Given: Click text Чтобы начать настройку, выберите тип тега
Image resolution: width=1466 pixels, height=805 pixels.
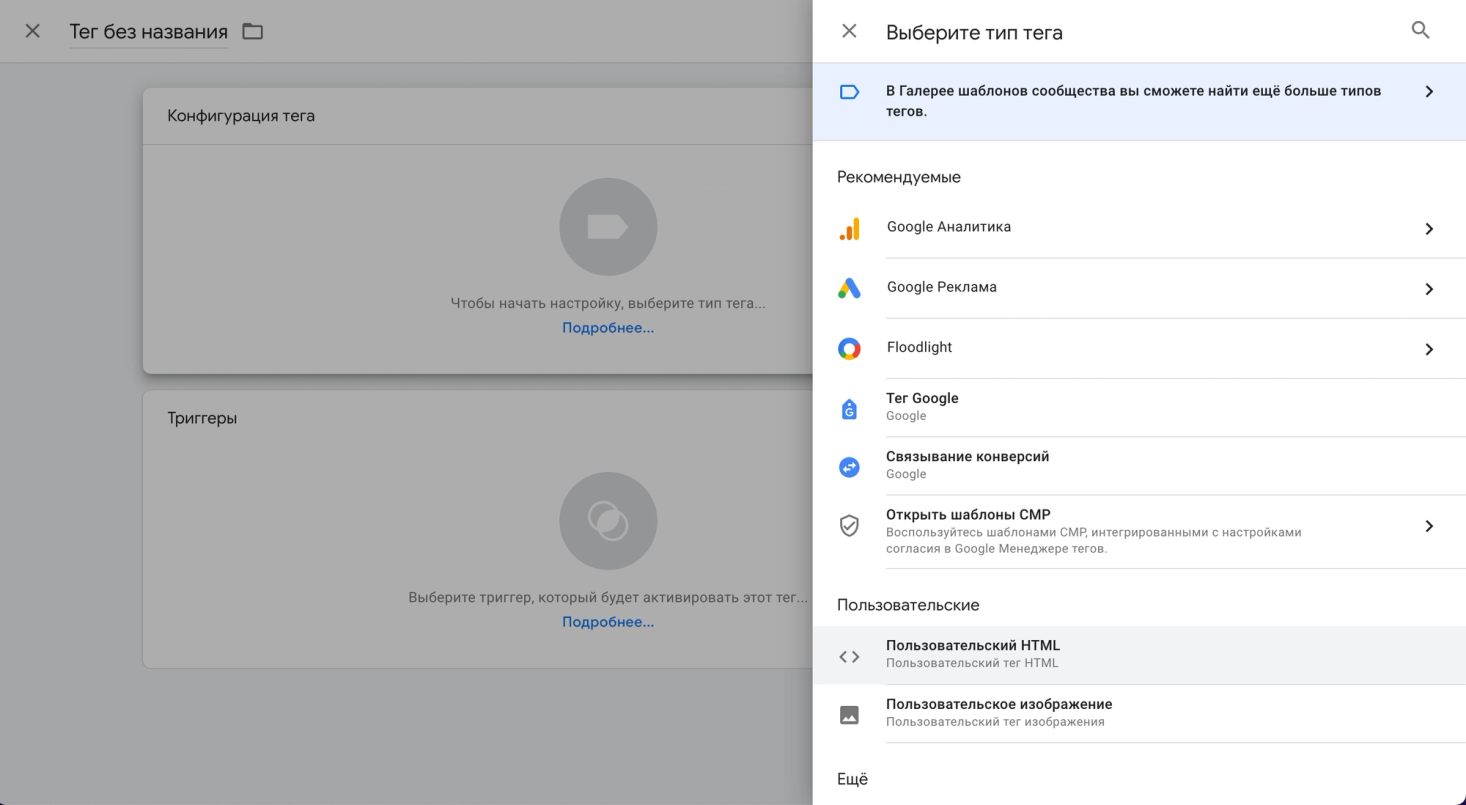Looking at the screenshot, I should click(608, 303).
